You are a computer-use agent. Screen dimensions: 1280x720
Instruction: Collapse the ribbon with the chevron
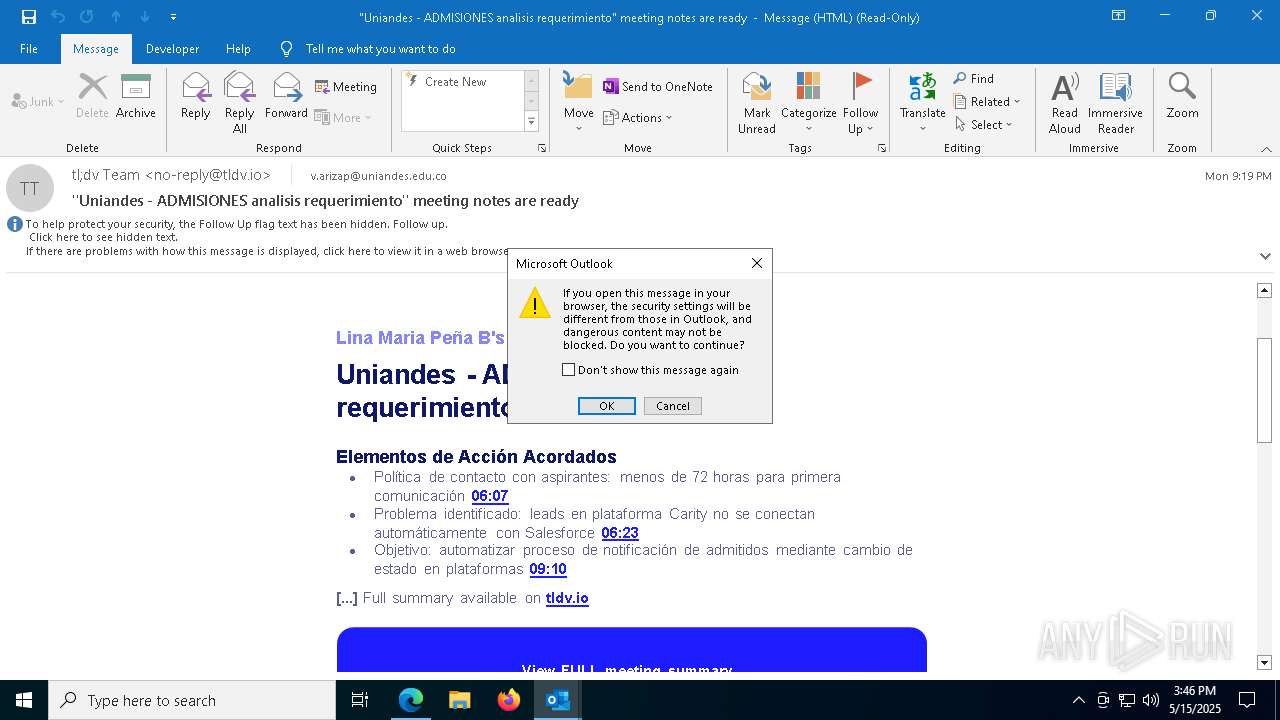[1266, 149]
